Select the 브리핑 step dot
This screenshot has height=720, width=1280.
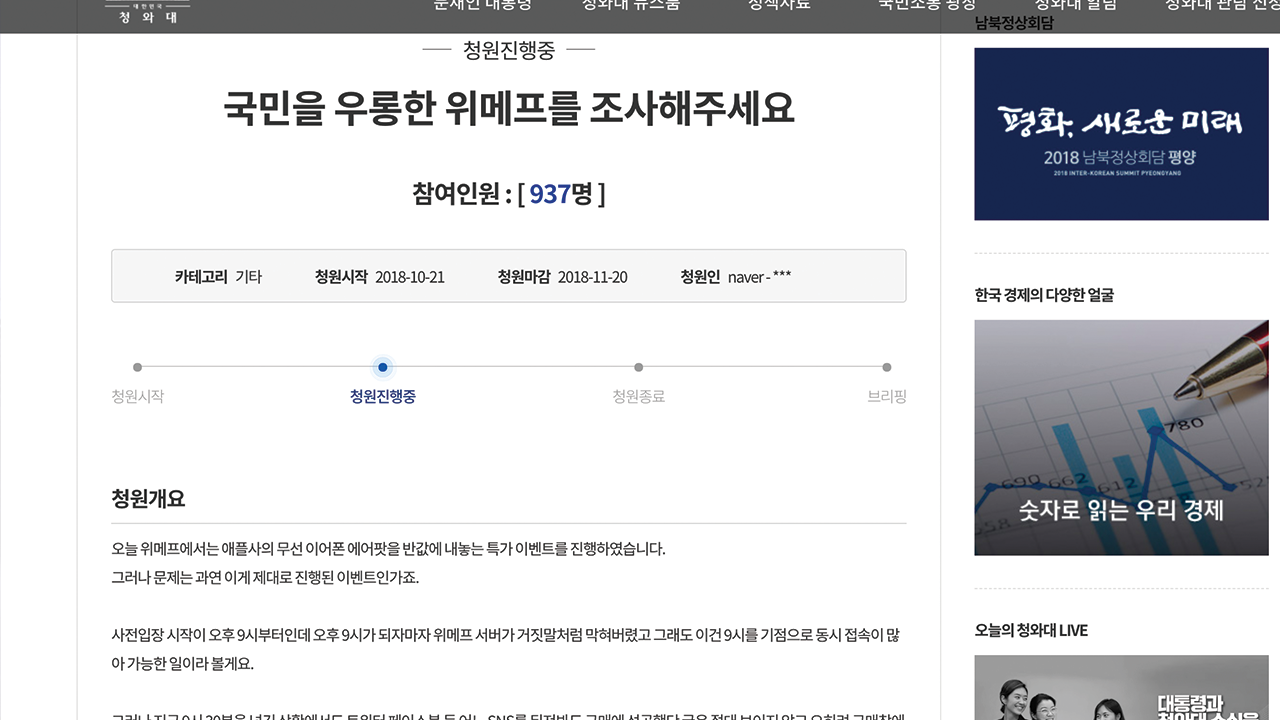point(887,367)
